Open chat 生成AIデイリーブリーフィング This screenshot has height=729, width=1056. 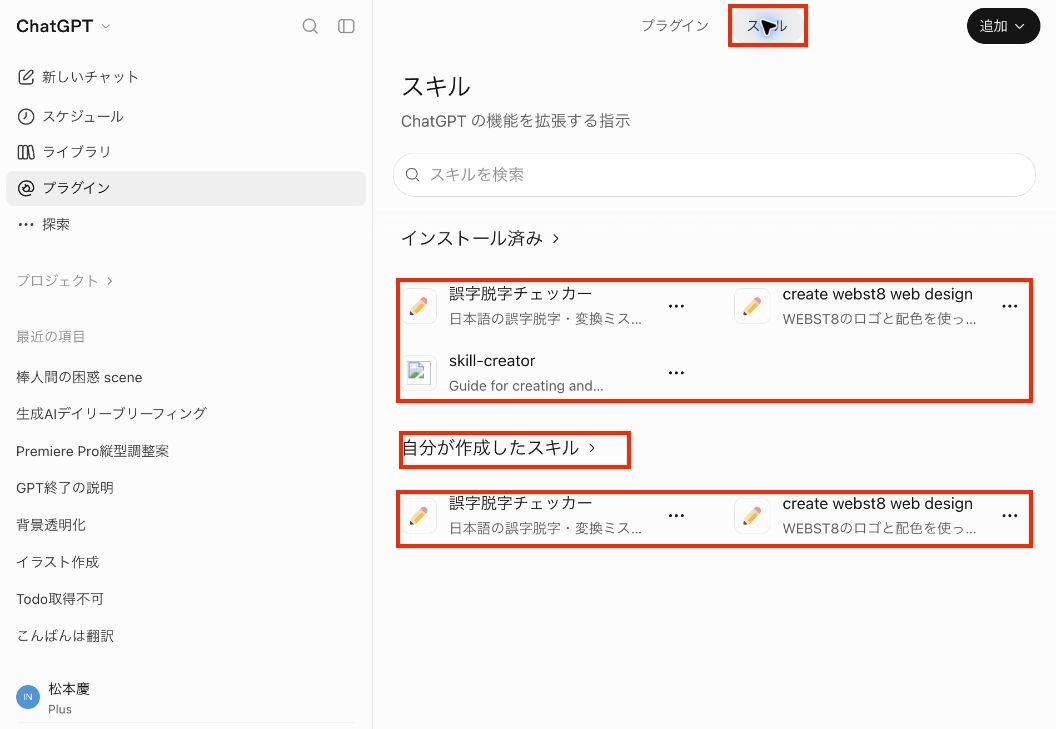[111, 414]
